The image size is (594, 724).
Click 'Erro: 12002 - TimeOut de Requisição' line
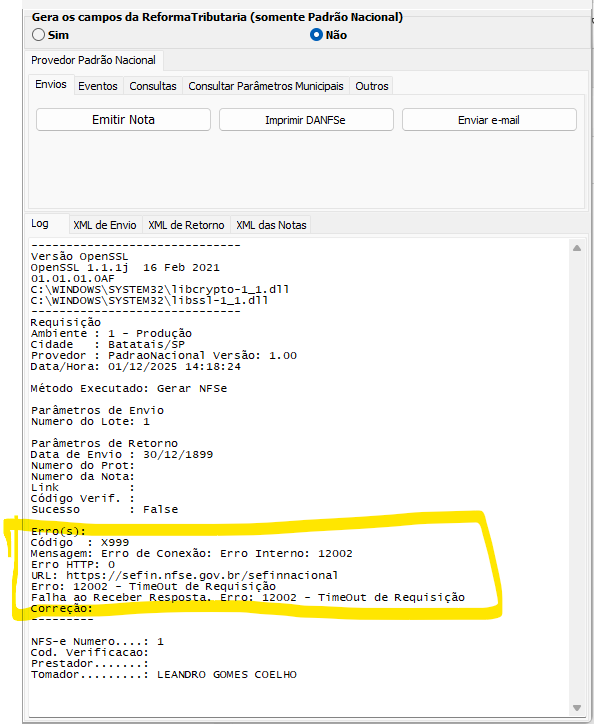(153, 586)
